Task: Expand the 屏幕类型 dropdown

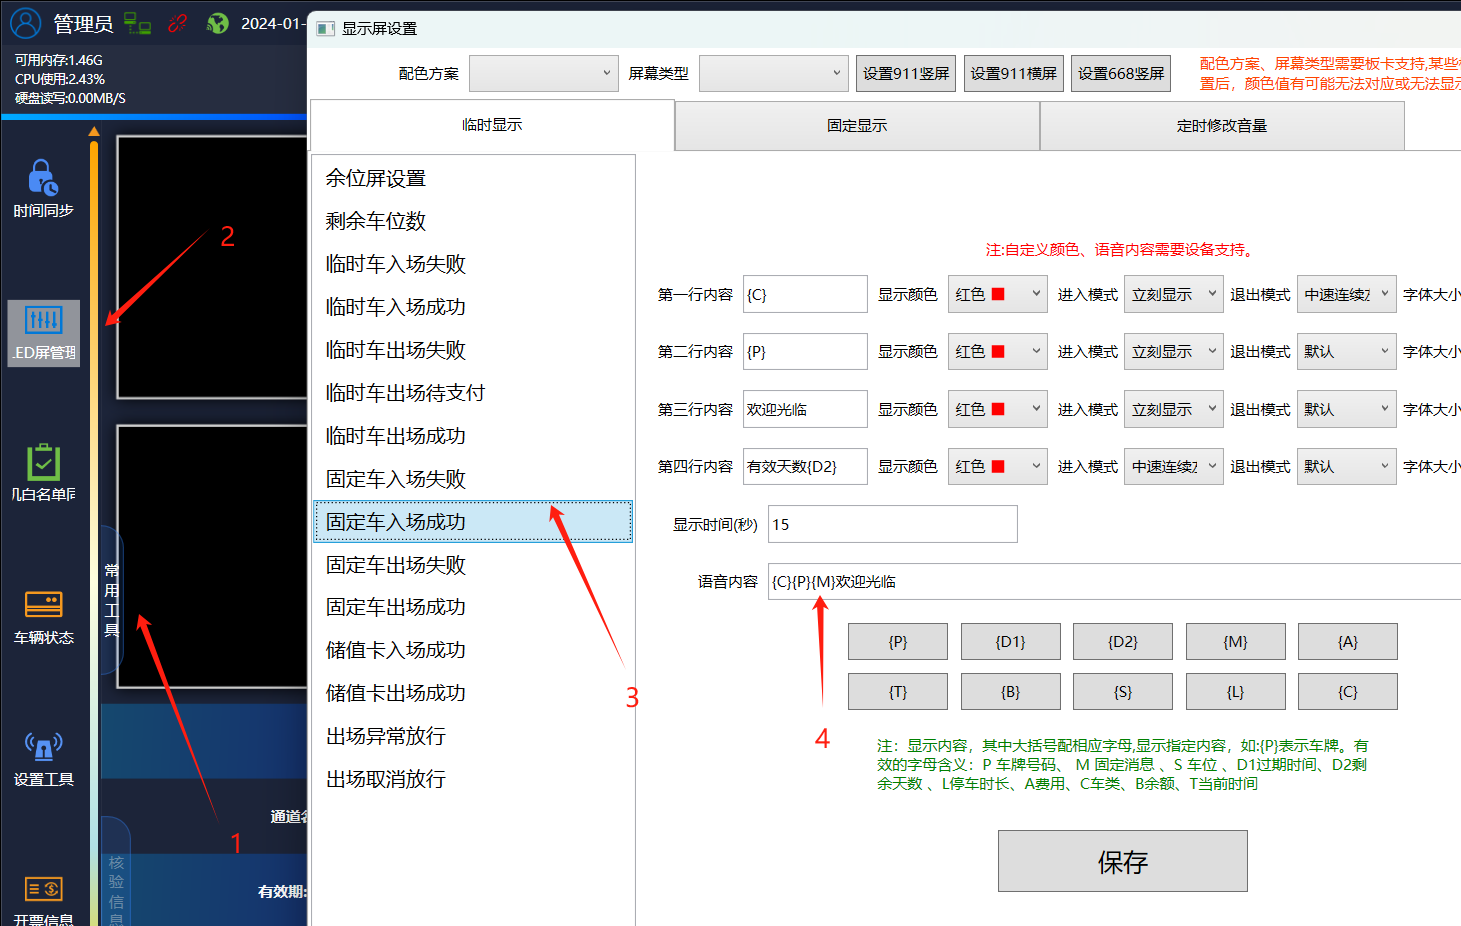Action: click(x=774, y=73)
